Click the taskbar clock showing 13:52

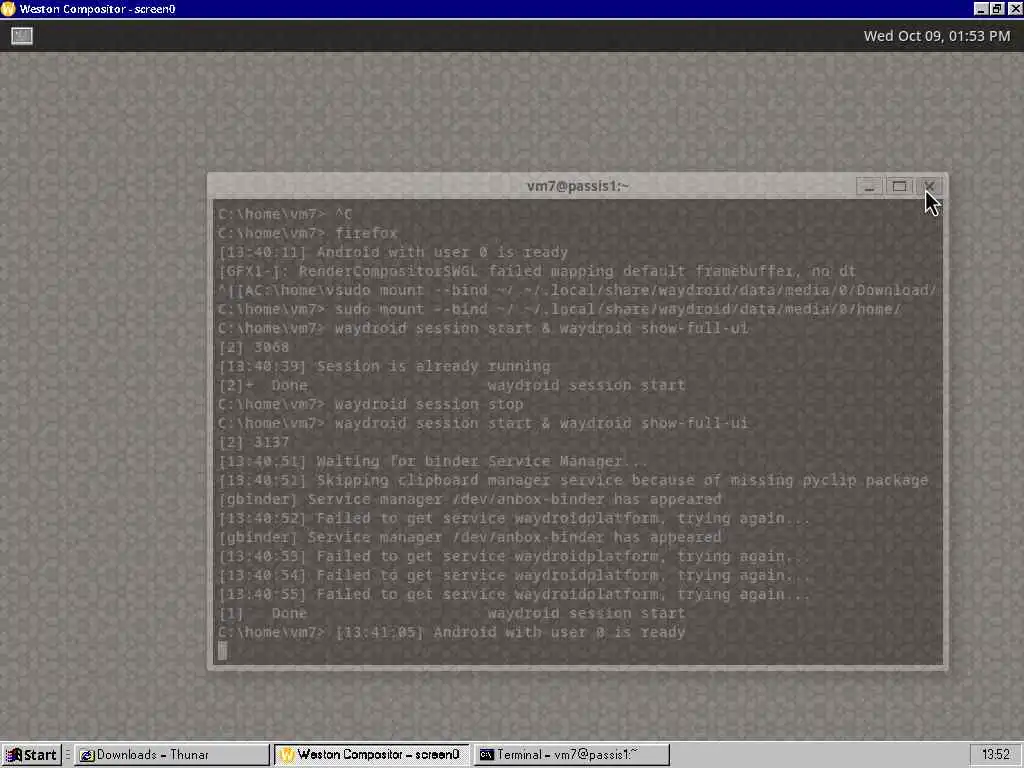(995, 755)
